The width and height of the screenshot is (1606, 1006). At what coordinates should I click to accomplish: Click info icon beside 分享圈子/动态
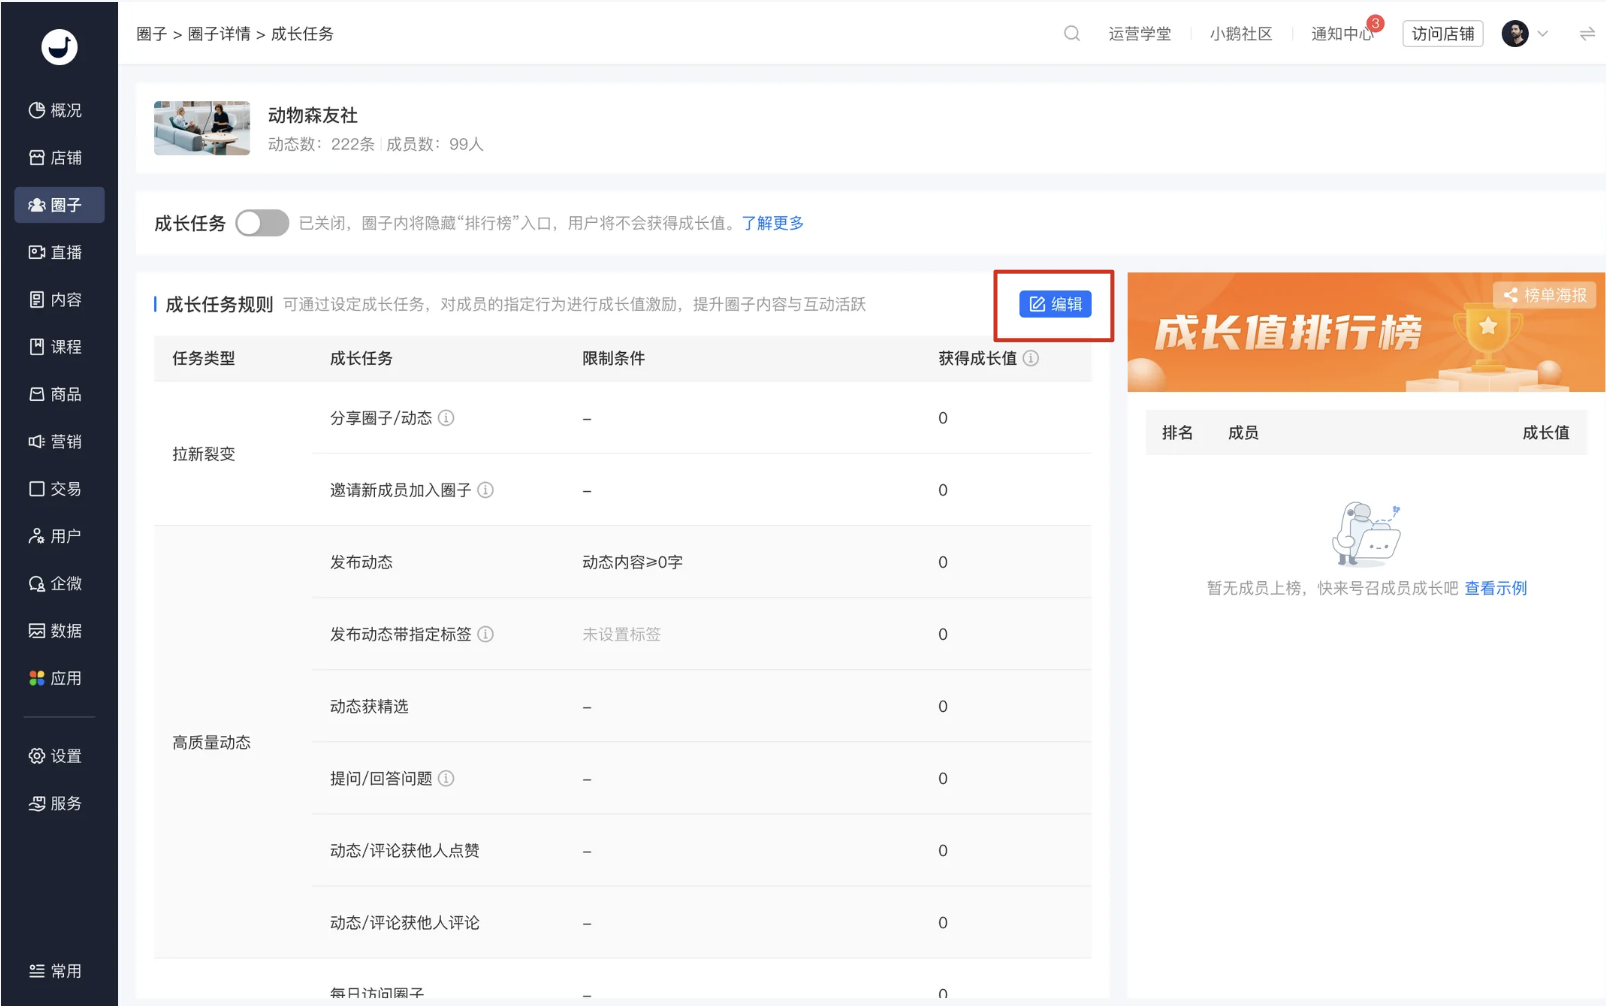[x=446, y=418]
